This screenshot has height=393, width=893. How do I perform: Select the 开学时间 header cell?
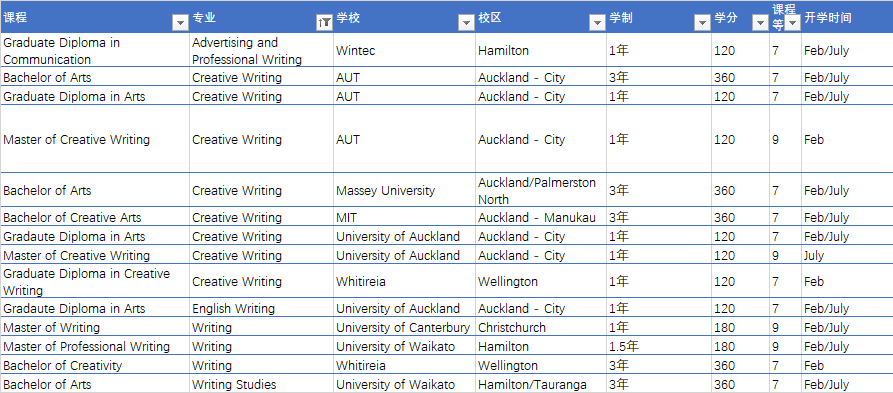(847, 18)
